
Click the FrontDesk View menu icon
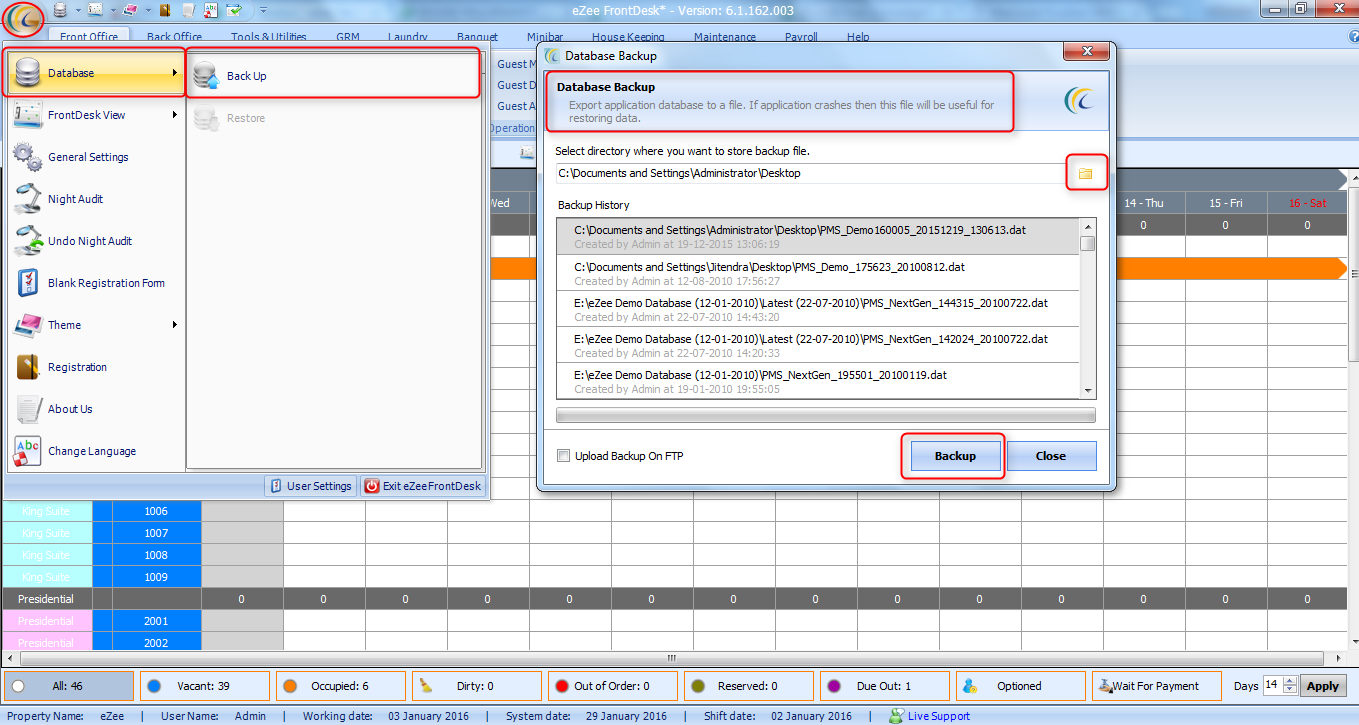(x=28, y=115)
